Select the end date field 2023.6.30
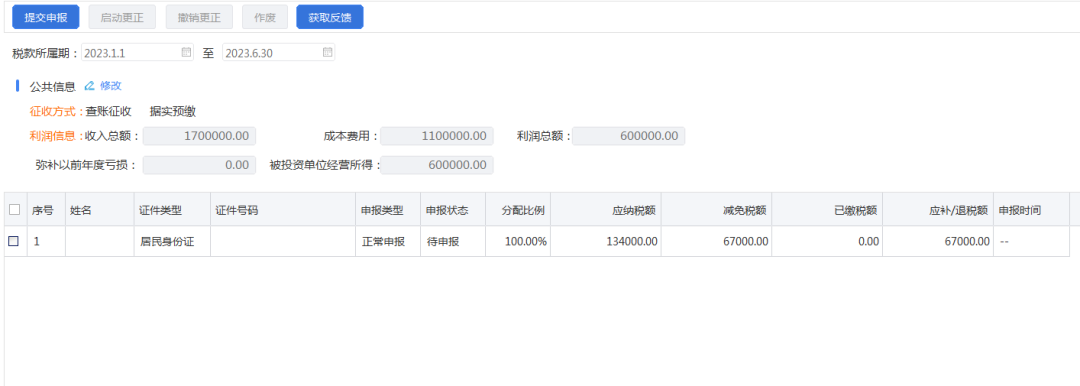The width and height of the screenshot is (1080, 386). tap(278, 52)
